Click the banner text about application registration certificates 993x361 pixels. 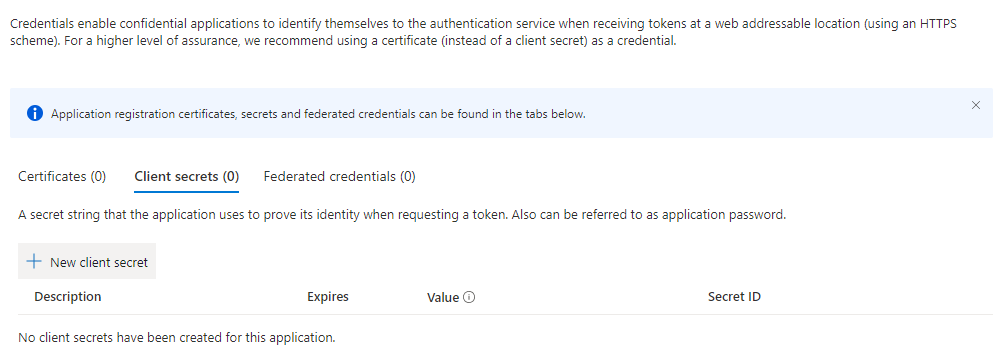(319, 115)
